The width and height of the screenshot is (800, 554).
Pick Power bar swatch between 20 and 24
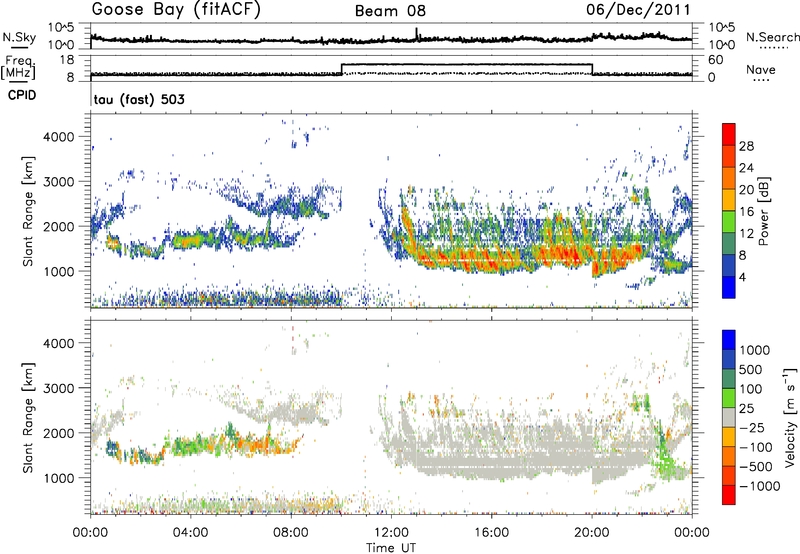tap(729, 179)
